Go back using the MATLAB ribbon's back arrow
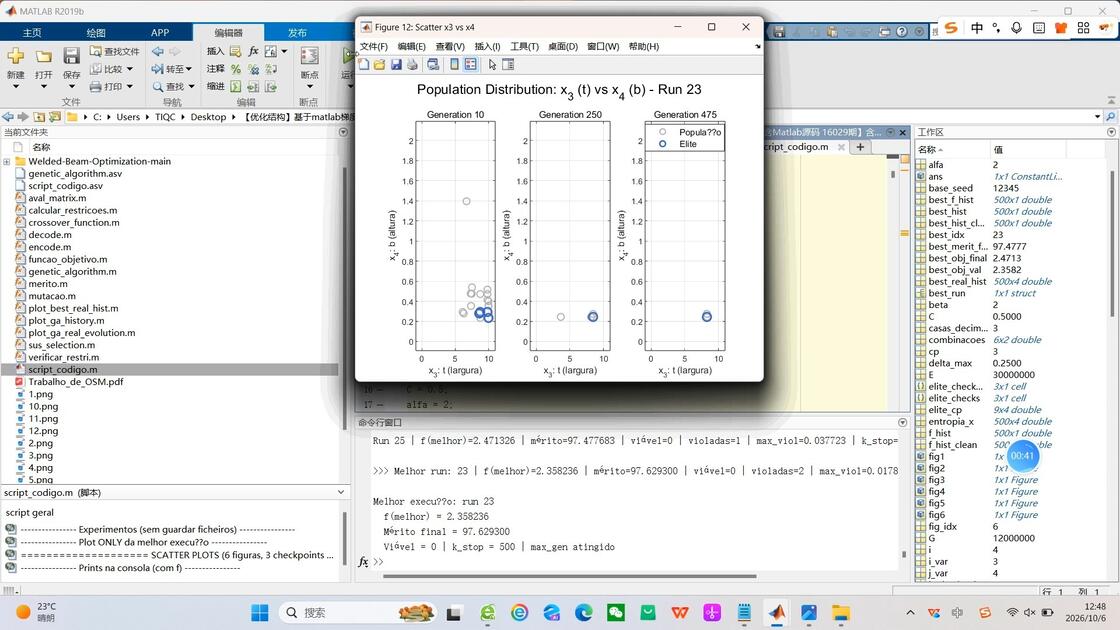Image resolution: width=1120 pixels, height=630 pixels. click(158, 51)
